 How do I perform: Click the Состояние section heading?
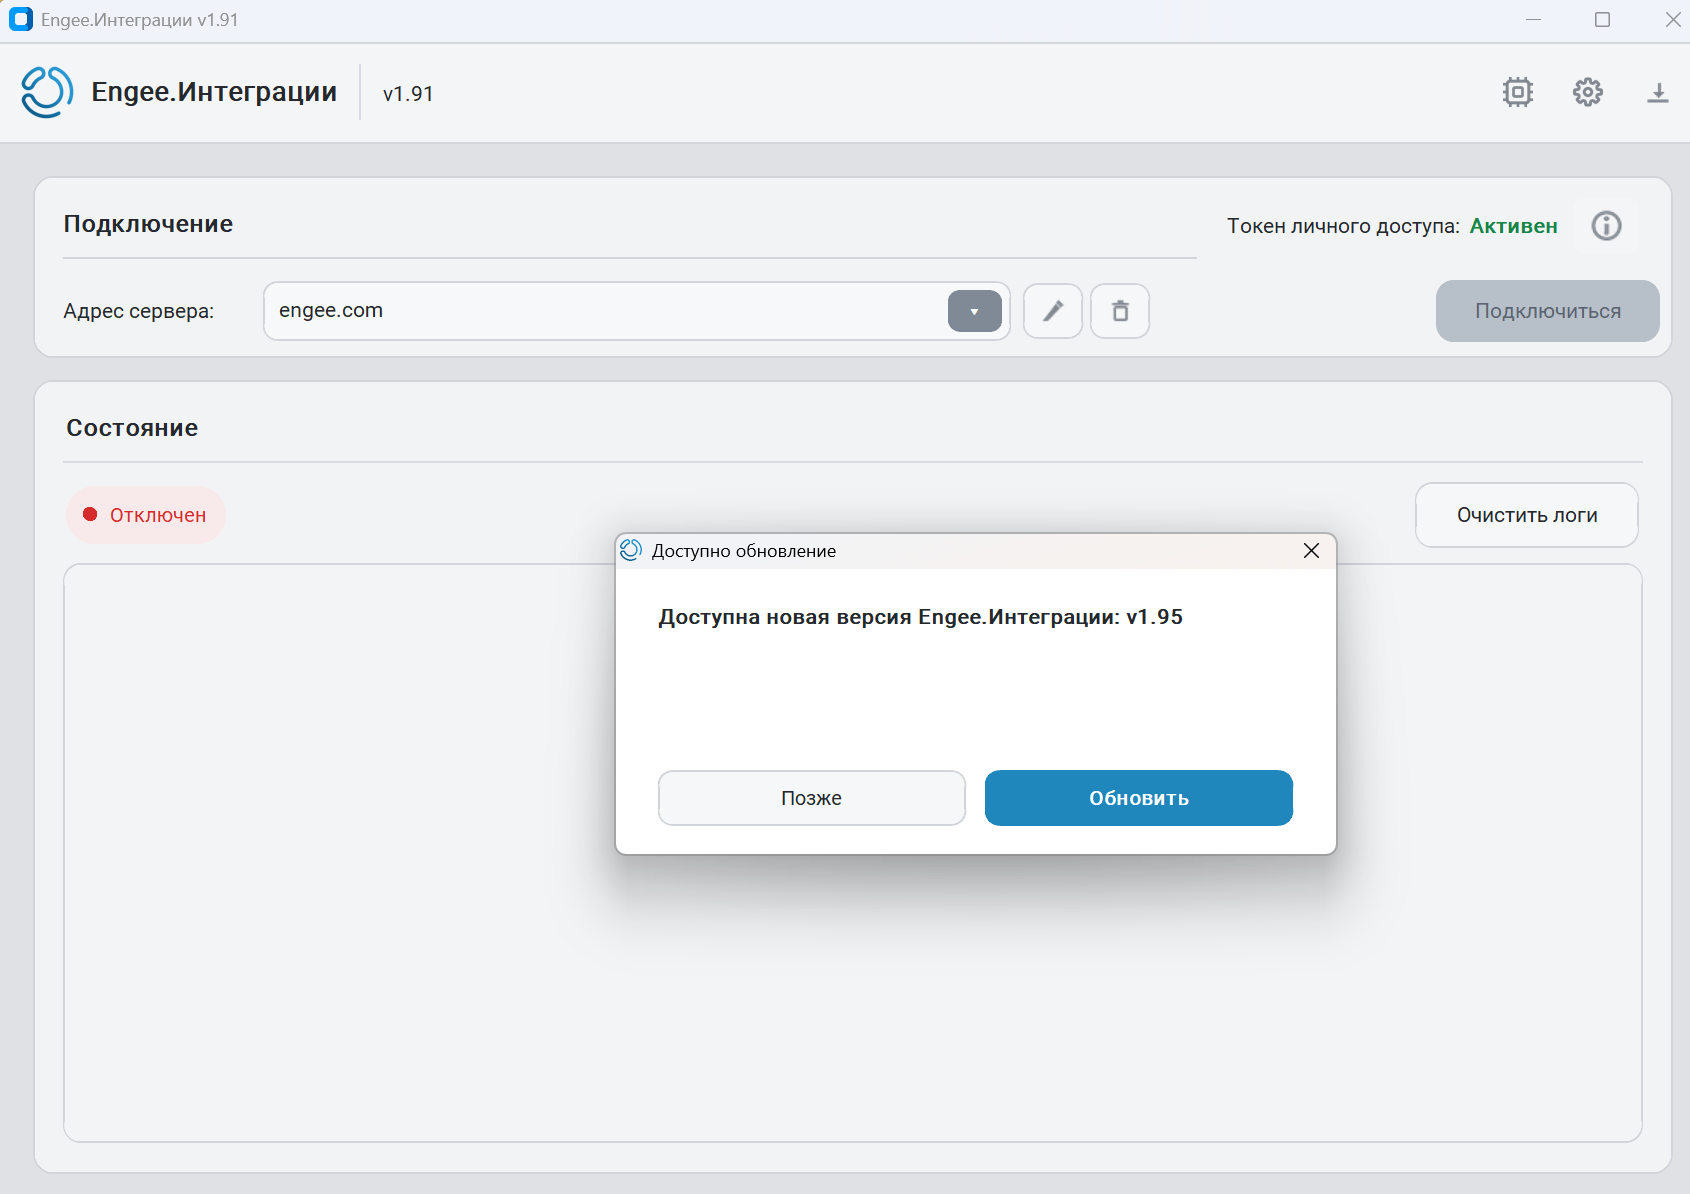[x=132, y=428]
